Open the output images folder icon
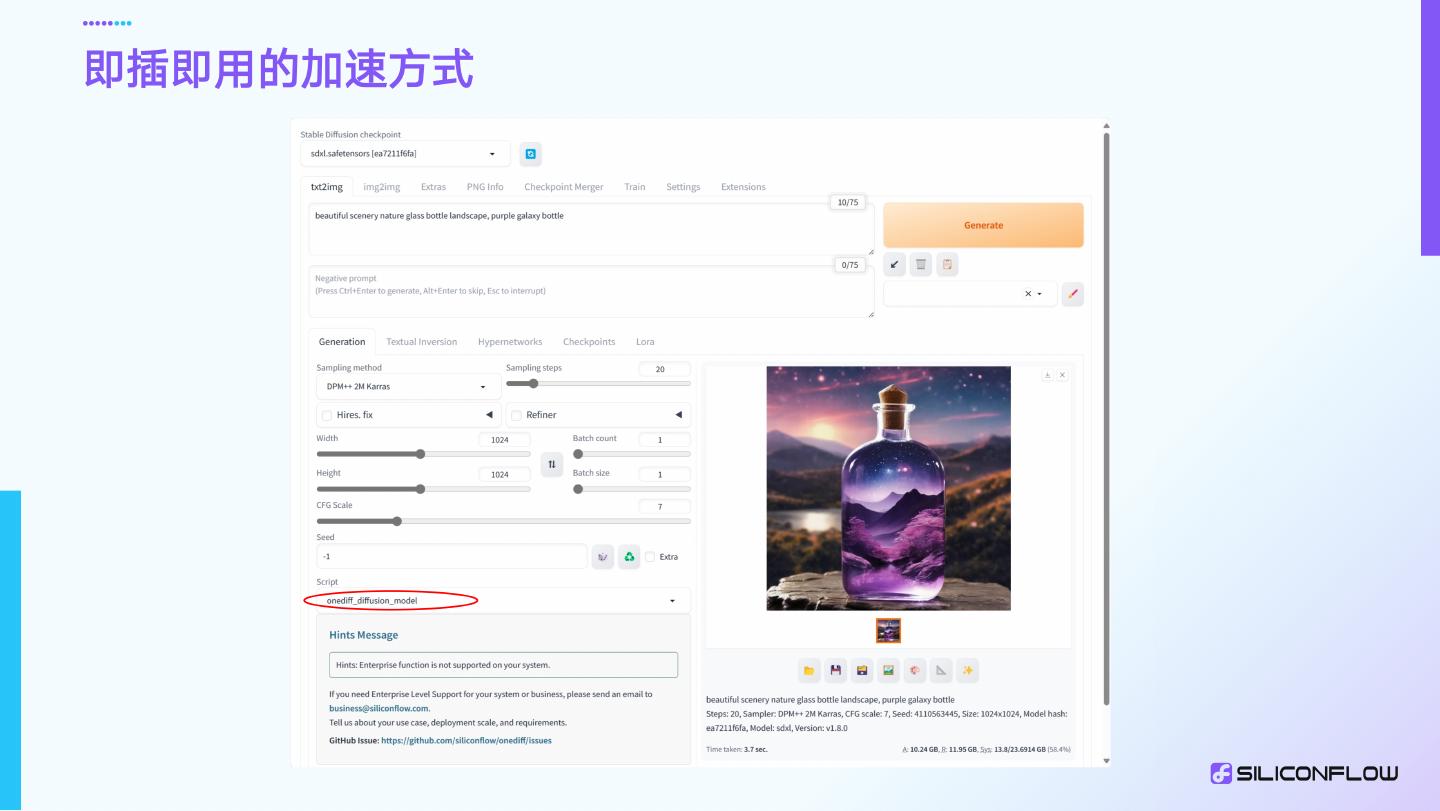The width and height of the screenshot is (1440, 811). (x=809, y=670)
